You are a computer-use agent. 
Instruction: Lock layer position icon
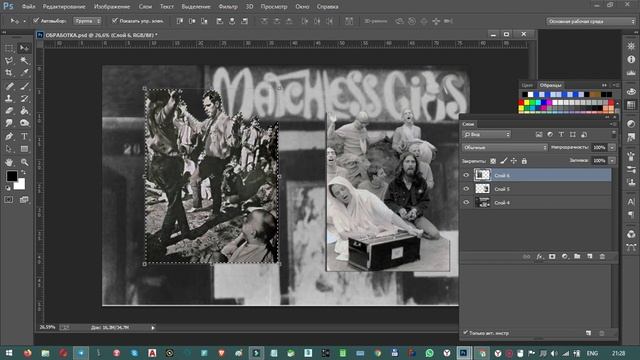[514, 161]
